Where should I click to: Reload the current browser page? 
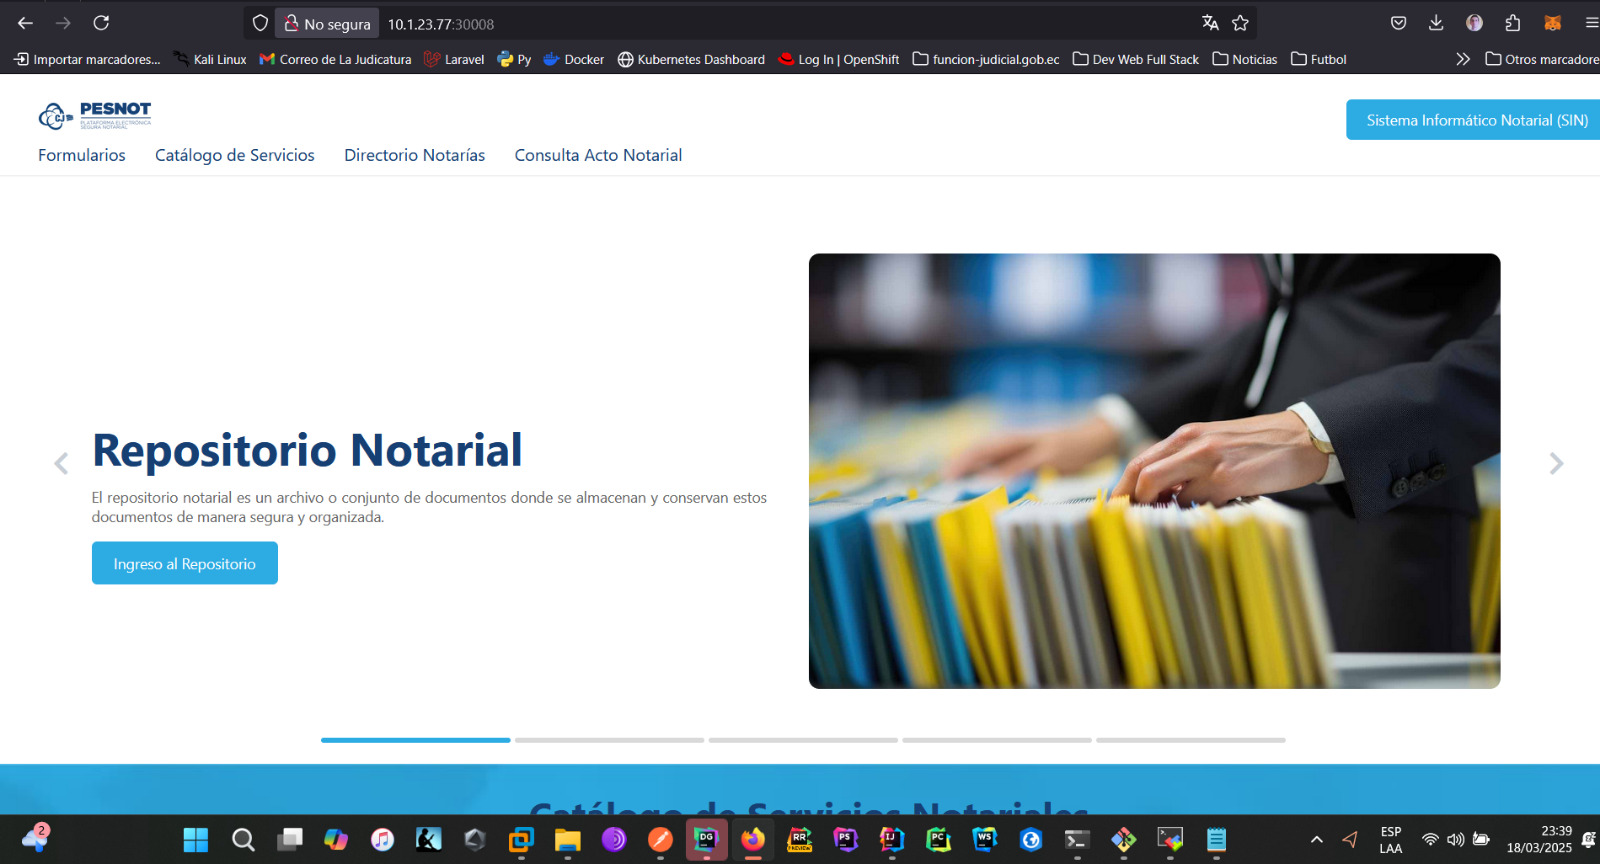tap(101, 23)
